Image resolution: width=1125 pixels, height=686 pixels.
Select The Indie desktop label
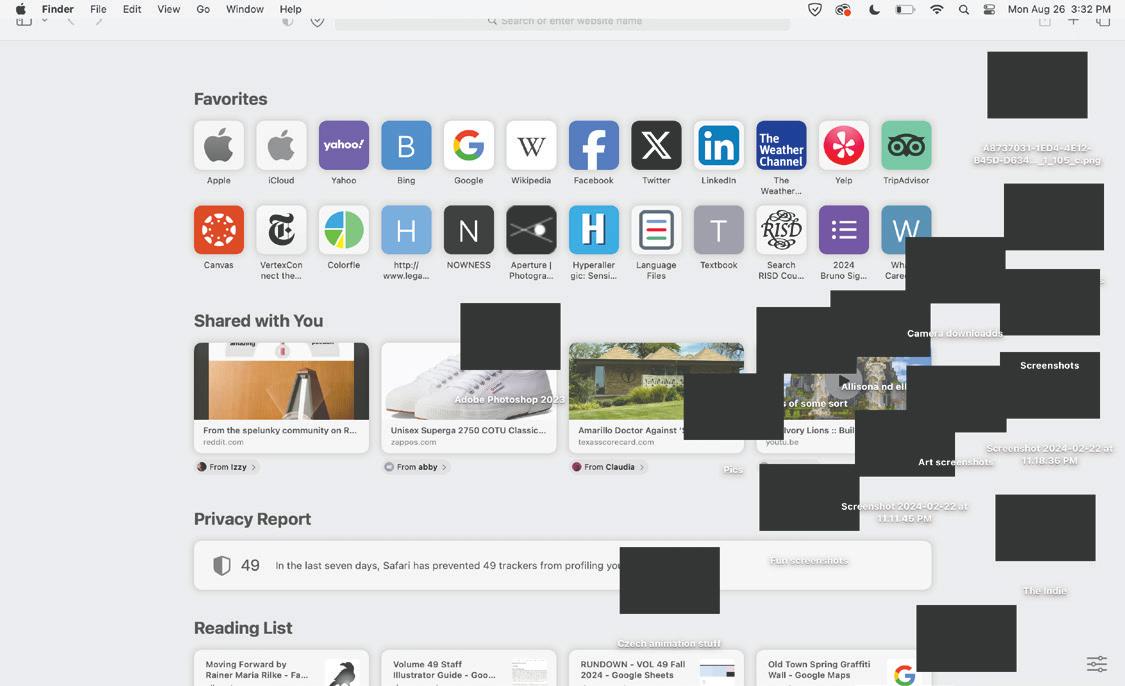click(x=1045, y=591)
